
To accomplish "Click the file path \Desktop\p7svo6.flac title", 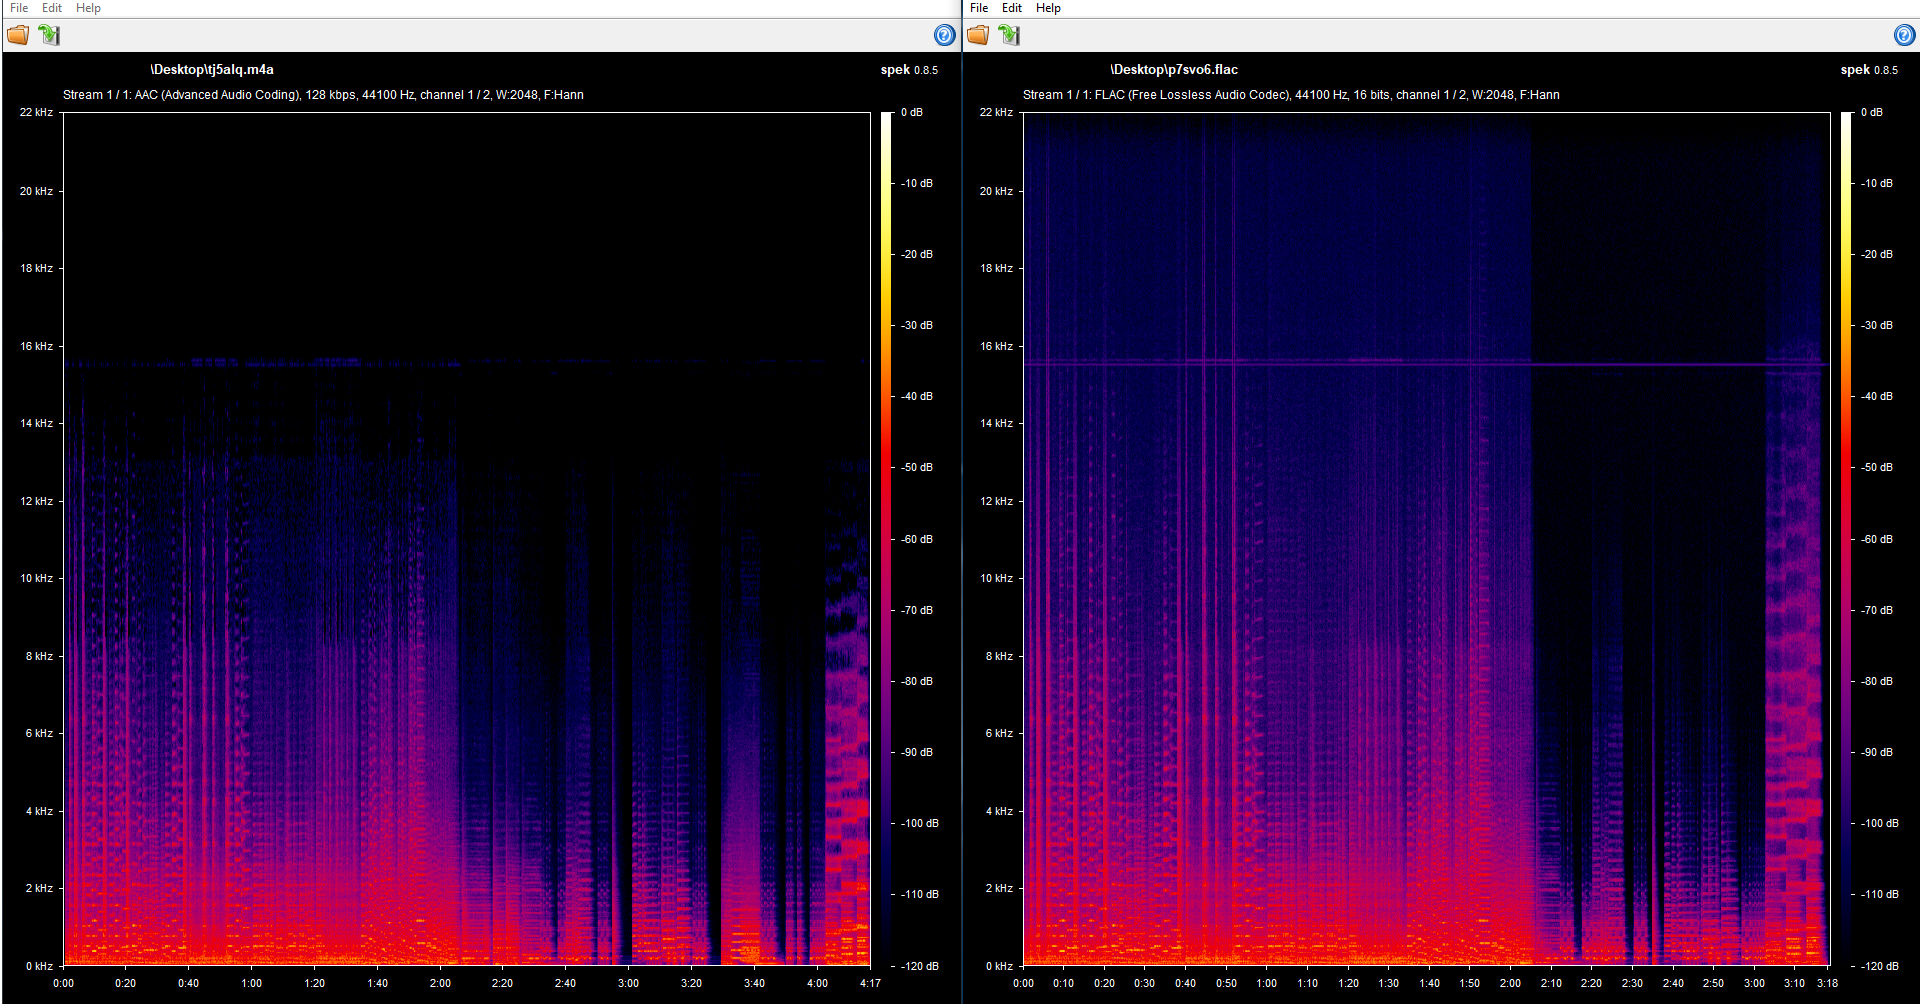I will 1174,70.
